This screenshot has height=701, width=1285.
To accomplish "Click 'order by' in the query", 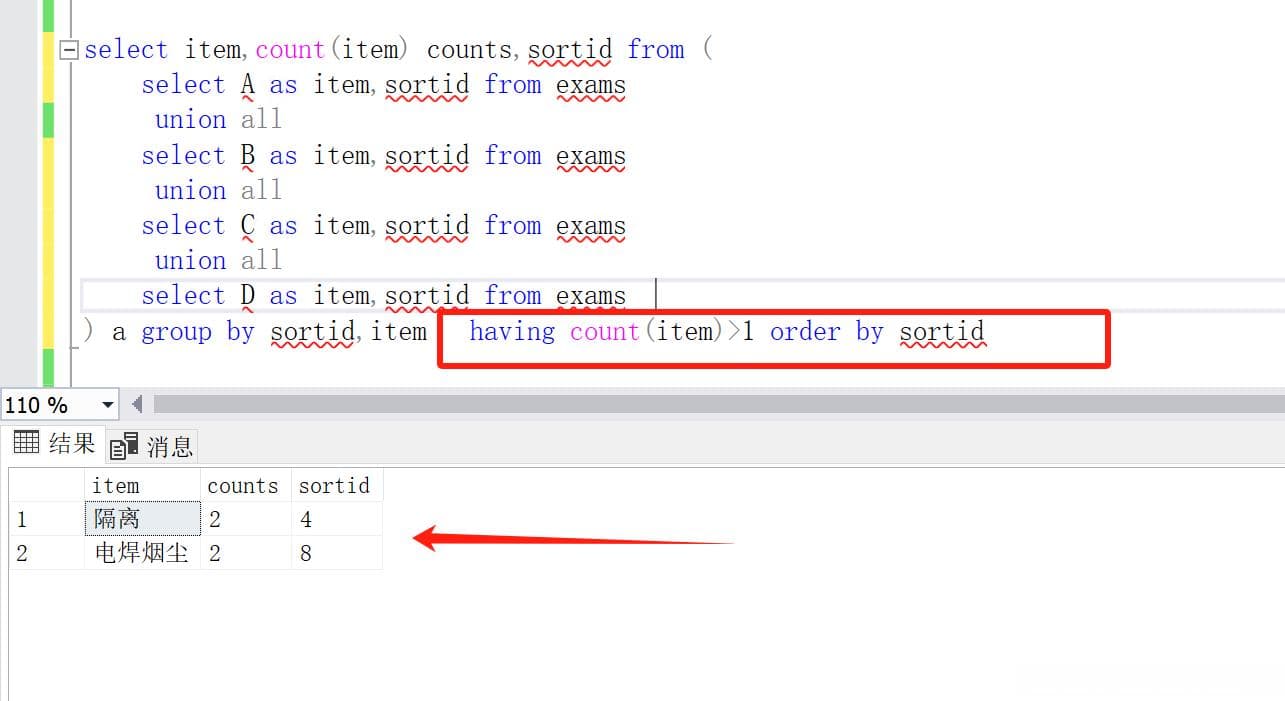I will [x=826, y=332].
